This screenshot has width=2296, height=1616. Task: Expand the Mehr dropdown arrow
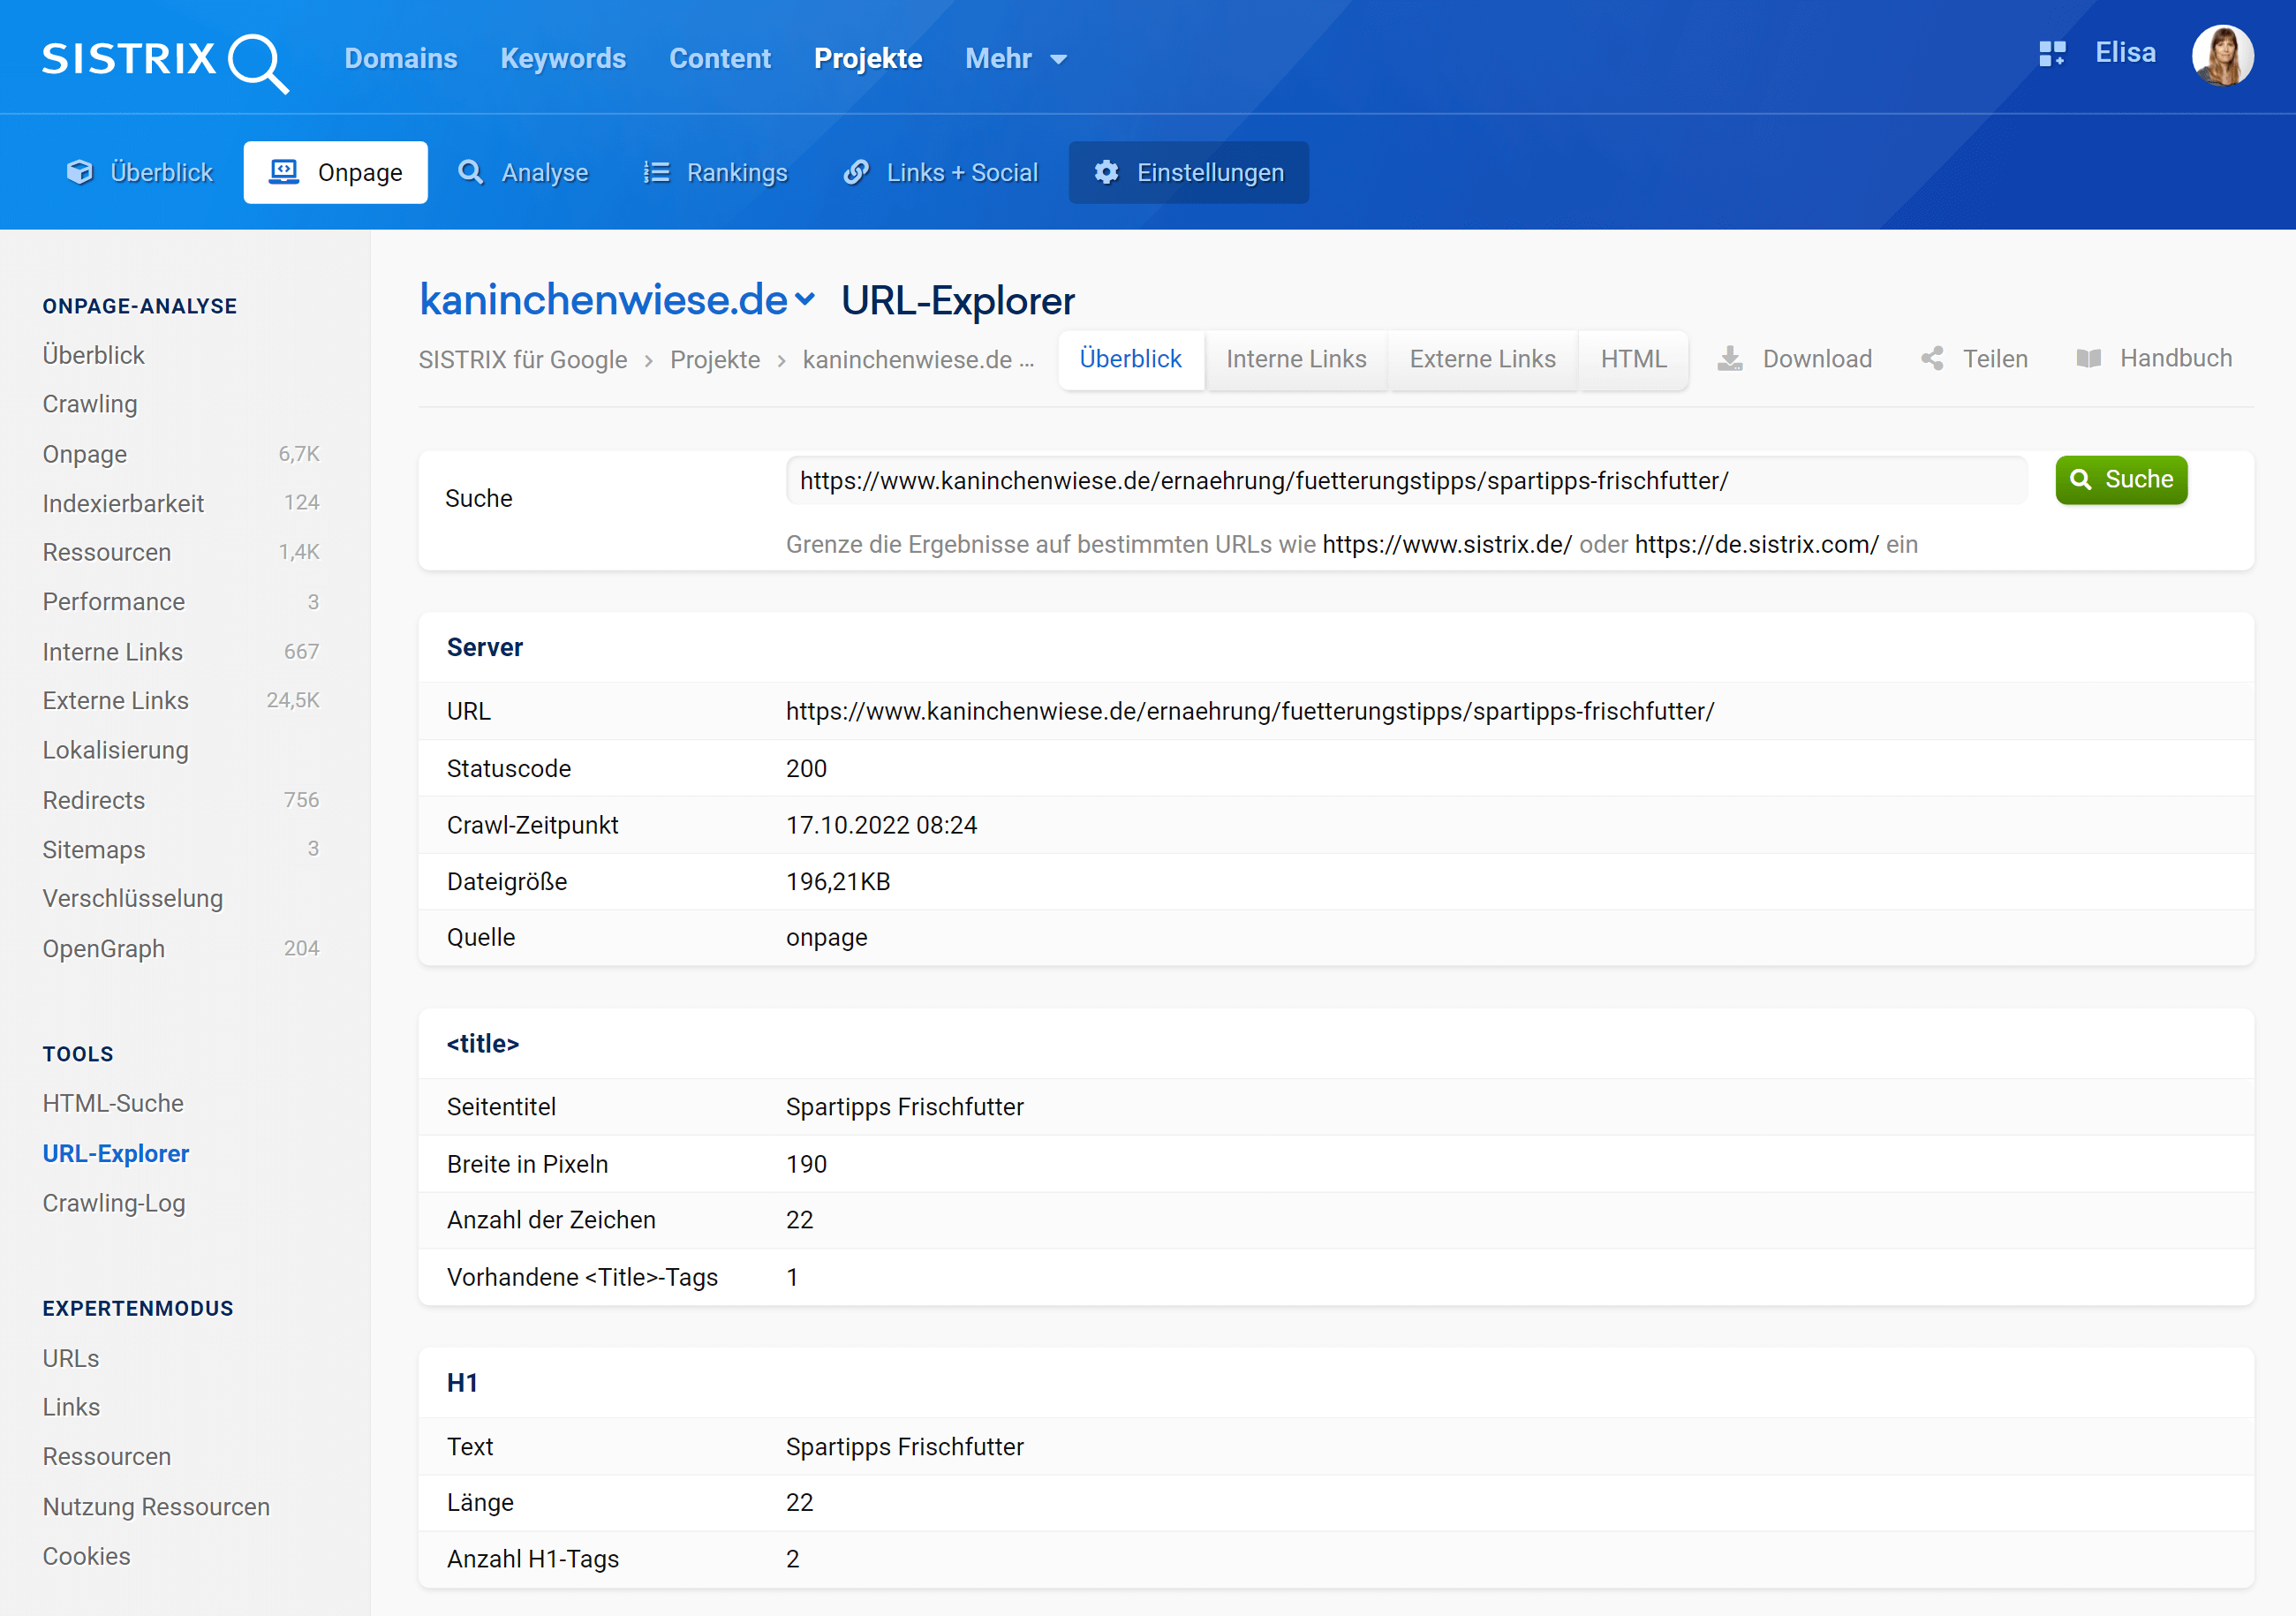1058,60
